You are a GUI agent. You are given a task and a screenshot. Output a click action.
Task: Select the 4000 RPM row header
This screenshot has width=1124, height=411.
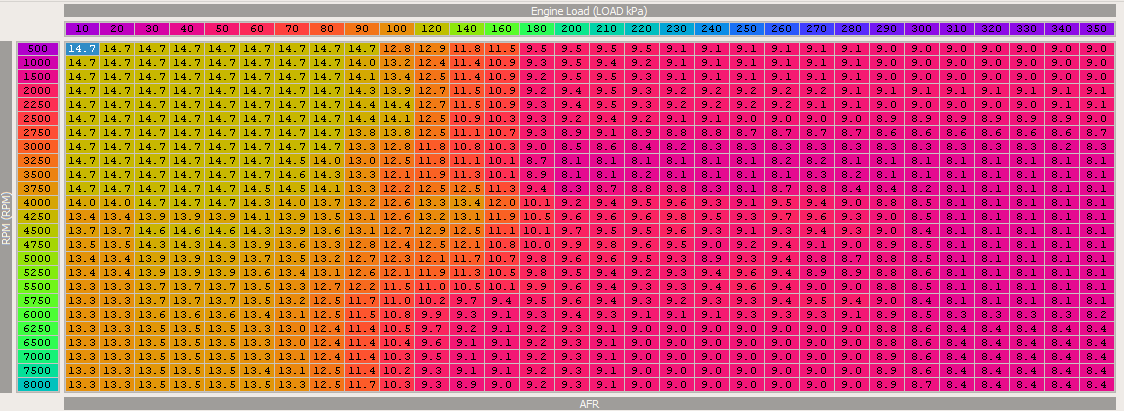(x=38, y=202)
